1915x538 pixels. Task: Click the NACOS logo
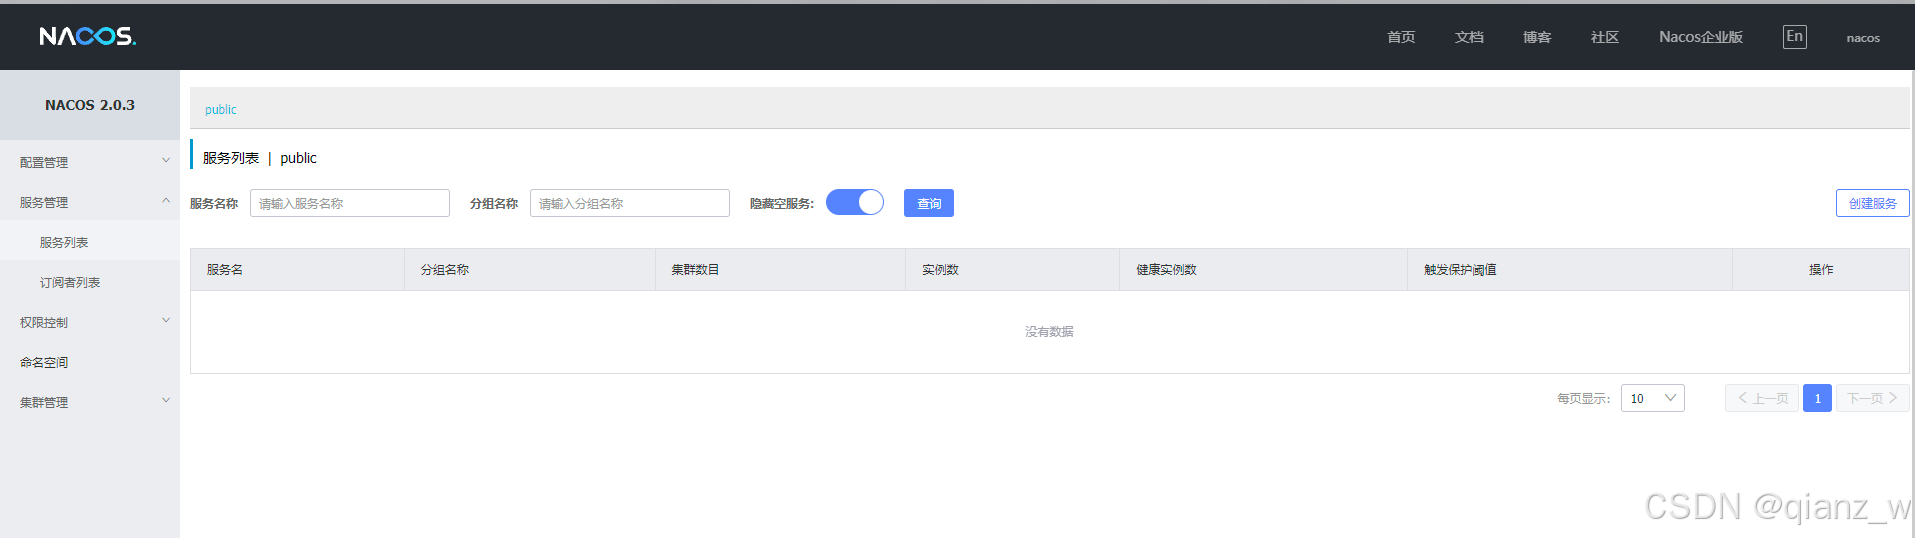(88, 36)
